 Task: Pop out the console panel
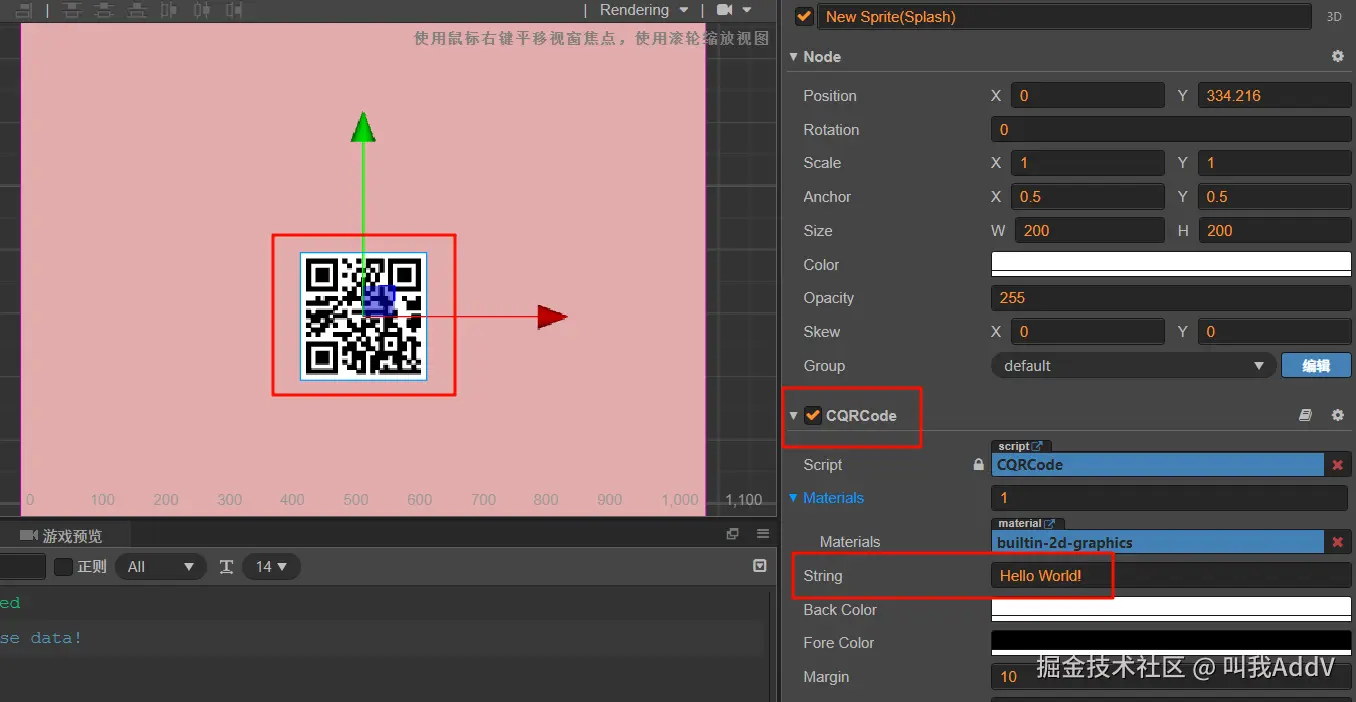pos(732,534)
